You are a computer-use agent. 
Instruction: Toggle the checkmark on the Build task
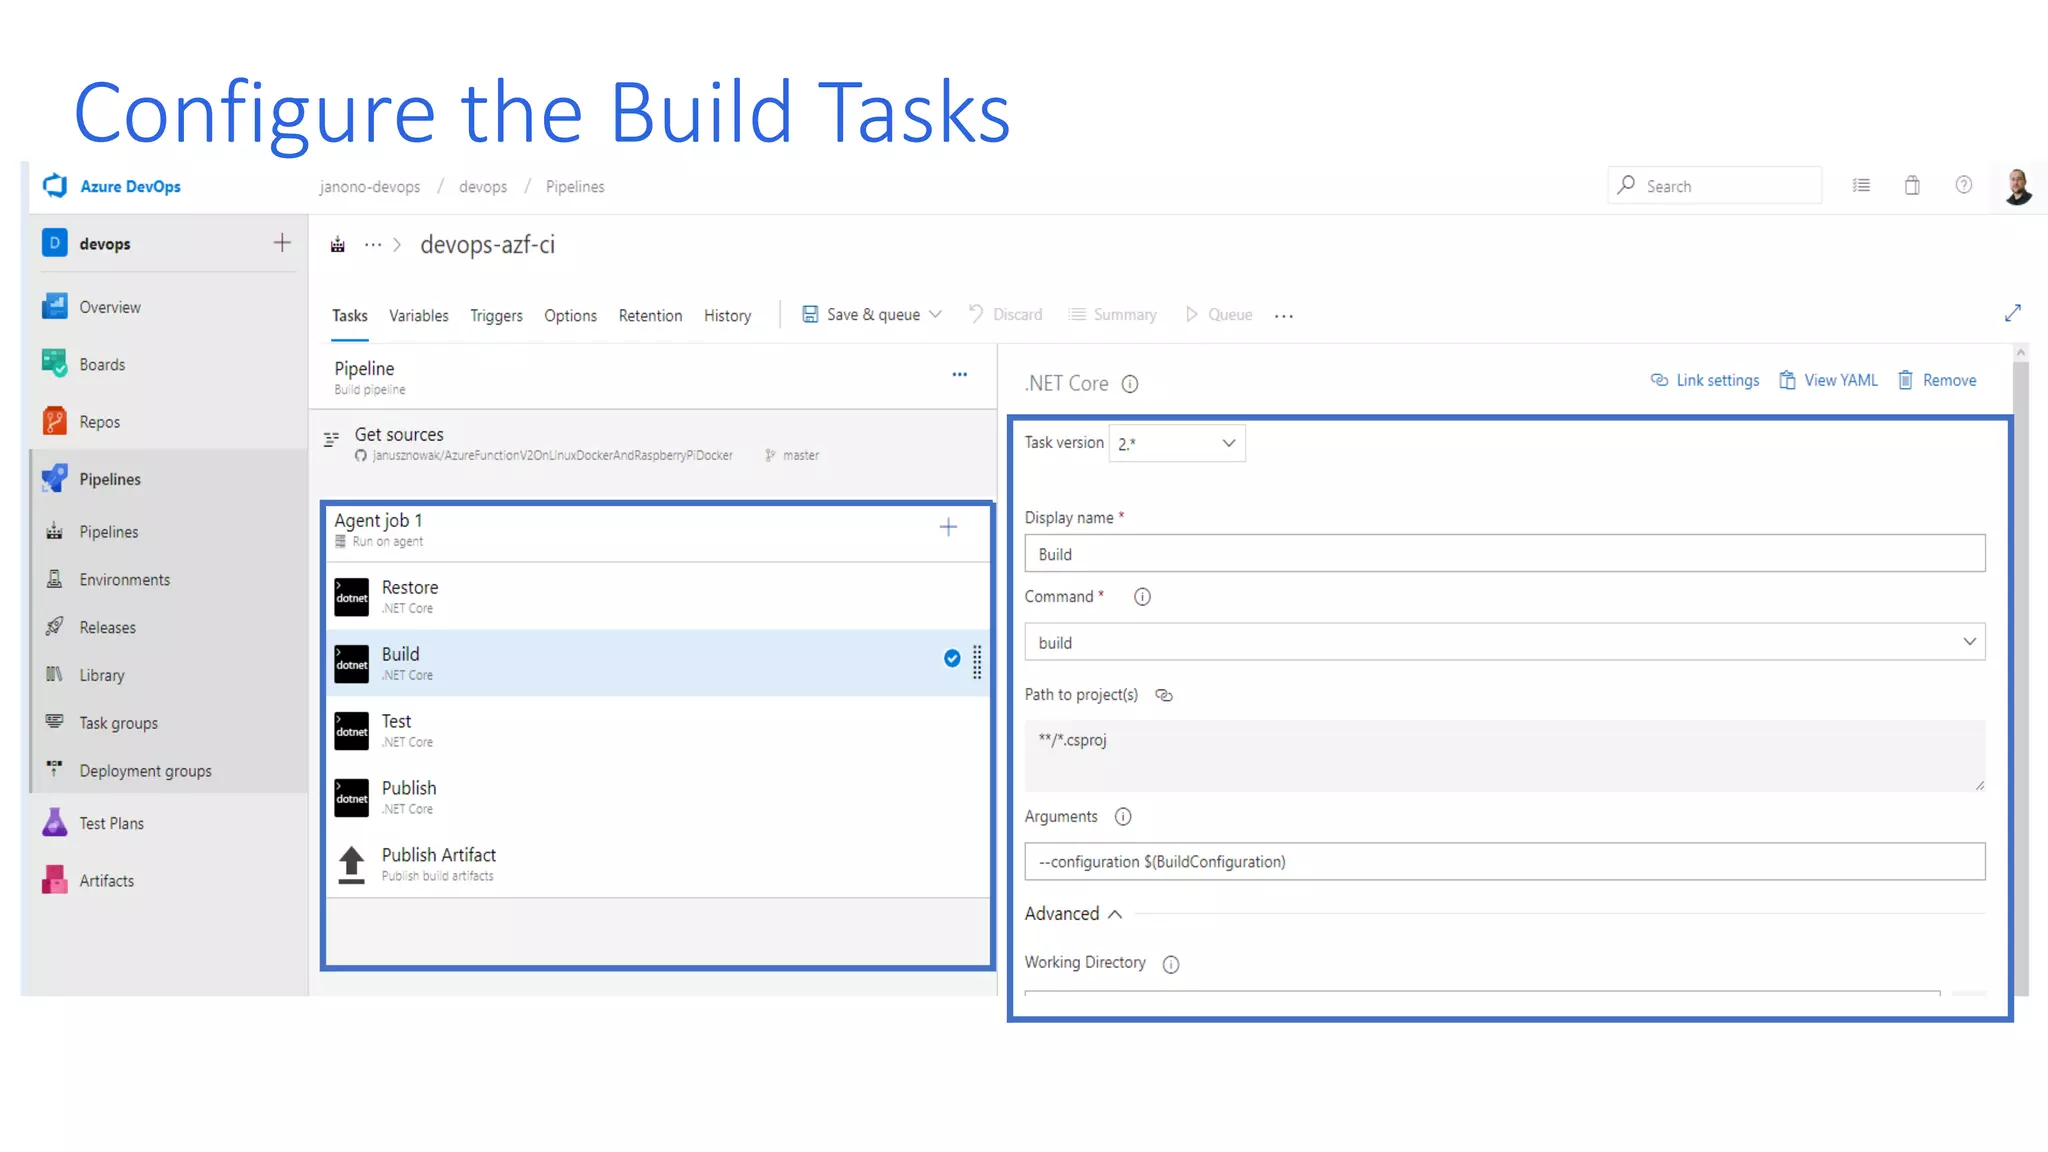[952, 658]
